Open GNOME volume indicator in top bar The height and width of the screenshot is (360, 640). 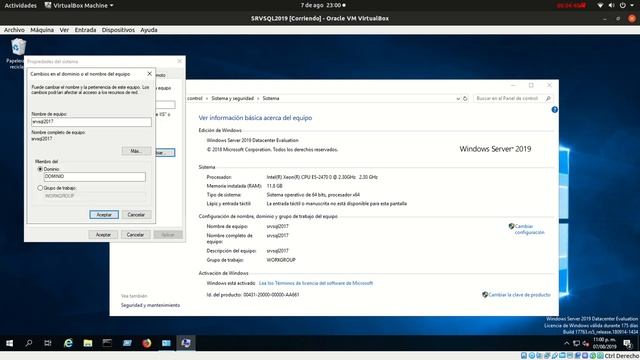tap(611, 5)
